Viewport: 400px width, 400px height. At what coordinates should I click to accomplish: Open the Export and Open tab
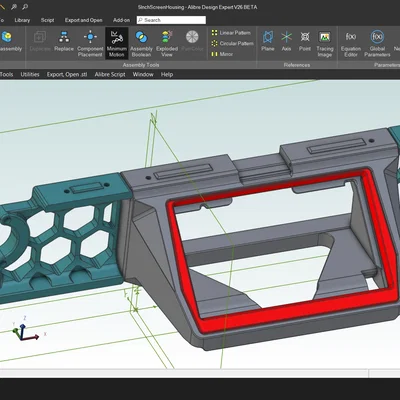pos(83,20)
